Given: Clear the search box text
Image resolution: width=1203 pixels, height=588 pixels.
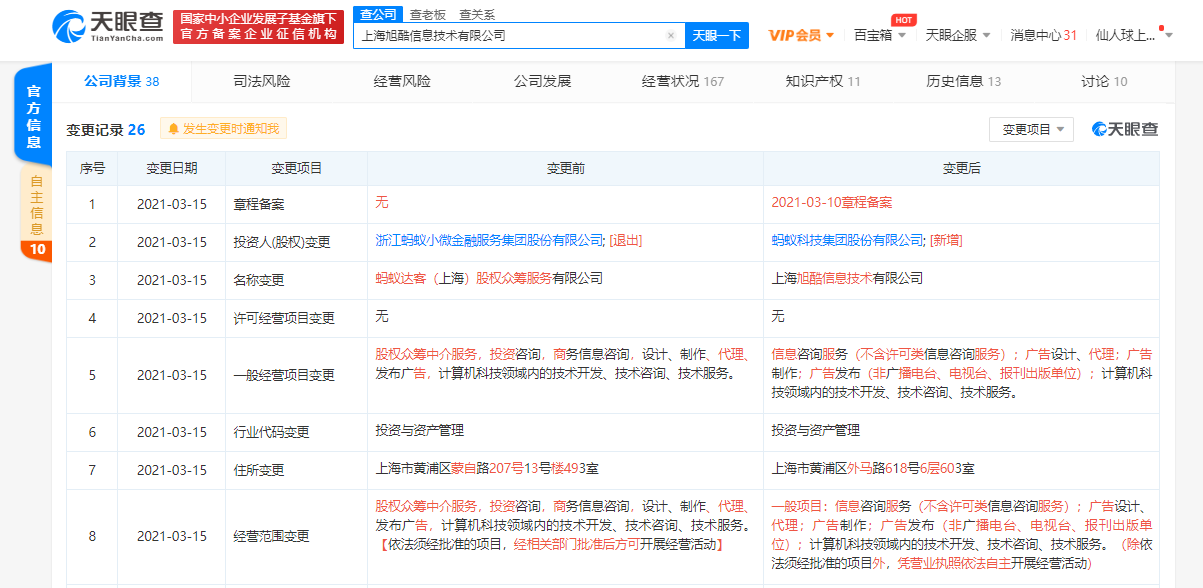Looking at the screenshot, I should (x=671, y=35).
